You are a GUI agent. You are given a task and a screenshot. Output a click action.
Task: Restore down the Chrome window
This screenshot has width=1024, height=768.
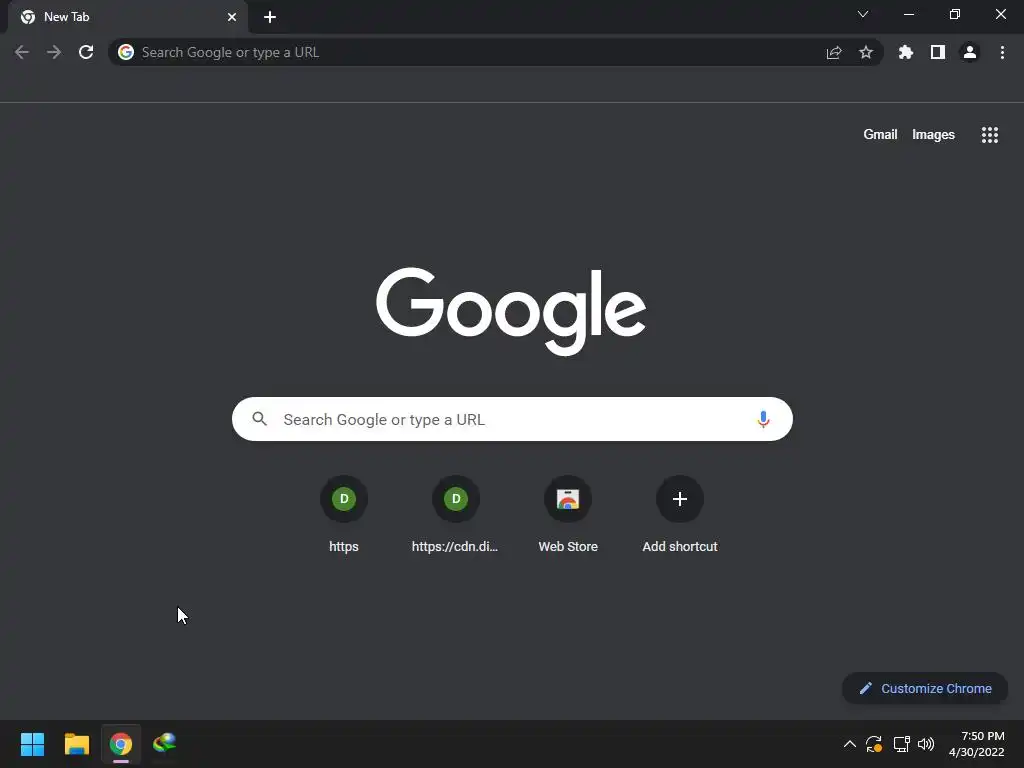pos(955,14)
